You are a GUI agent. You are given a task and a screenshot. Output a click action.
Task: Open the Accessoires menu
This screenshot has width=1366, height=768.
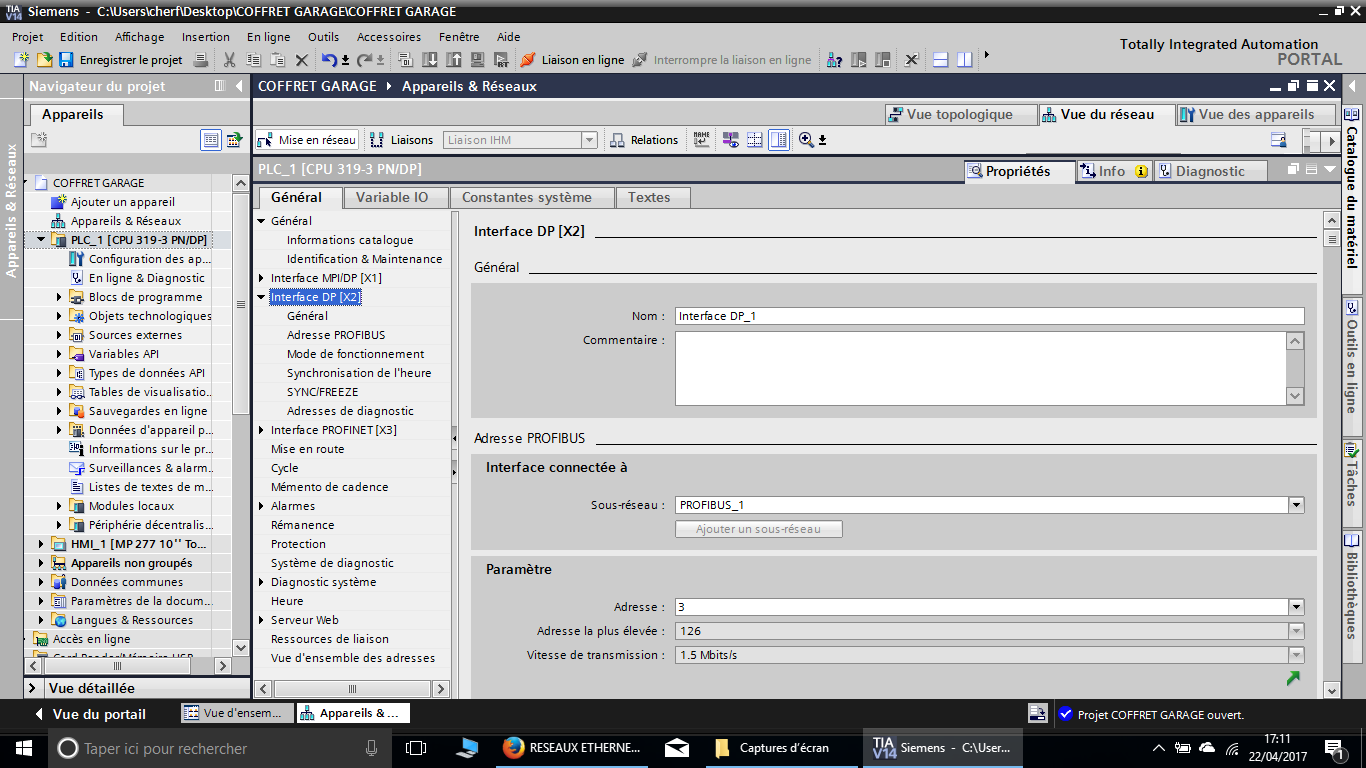[388, 37]
